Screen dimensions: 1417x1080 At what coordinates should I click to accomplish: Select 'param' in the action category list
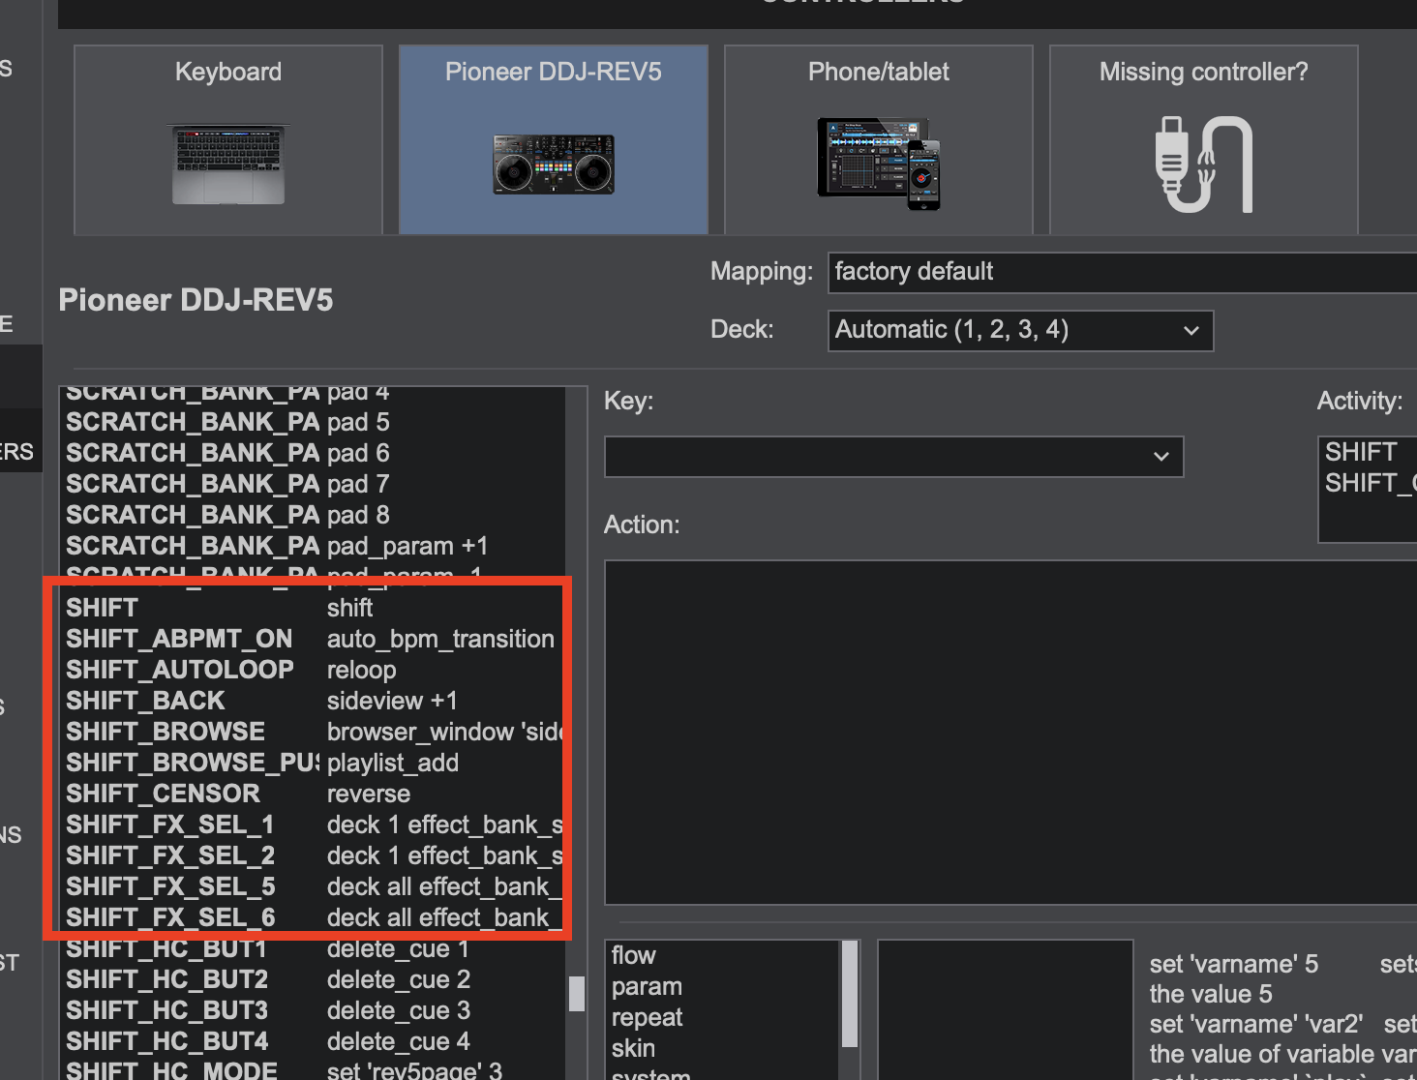723,987
